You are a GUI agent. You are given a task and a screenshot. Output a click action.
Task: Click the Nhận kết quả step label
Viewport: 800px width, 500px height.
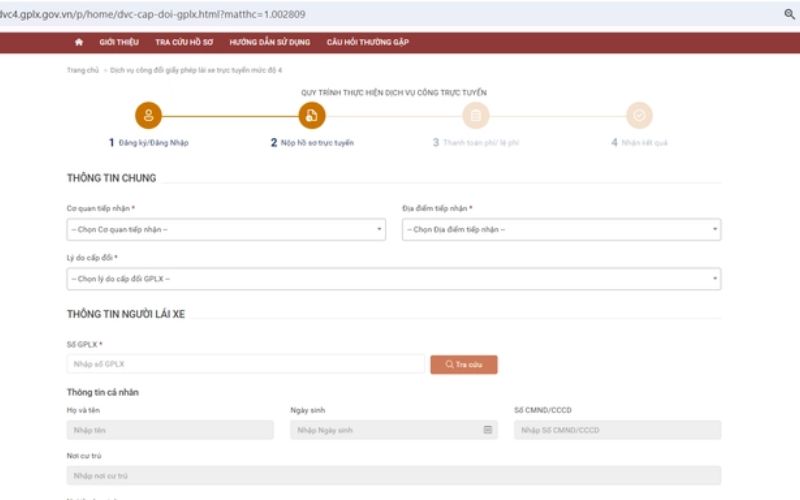click(x=644, y=143)
